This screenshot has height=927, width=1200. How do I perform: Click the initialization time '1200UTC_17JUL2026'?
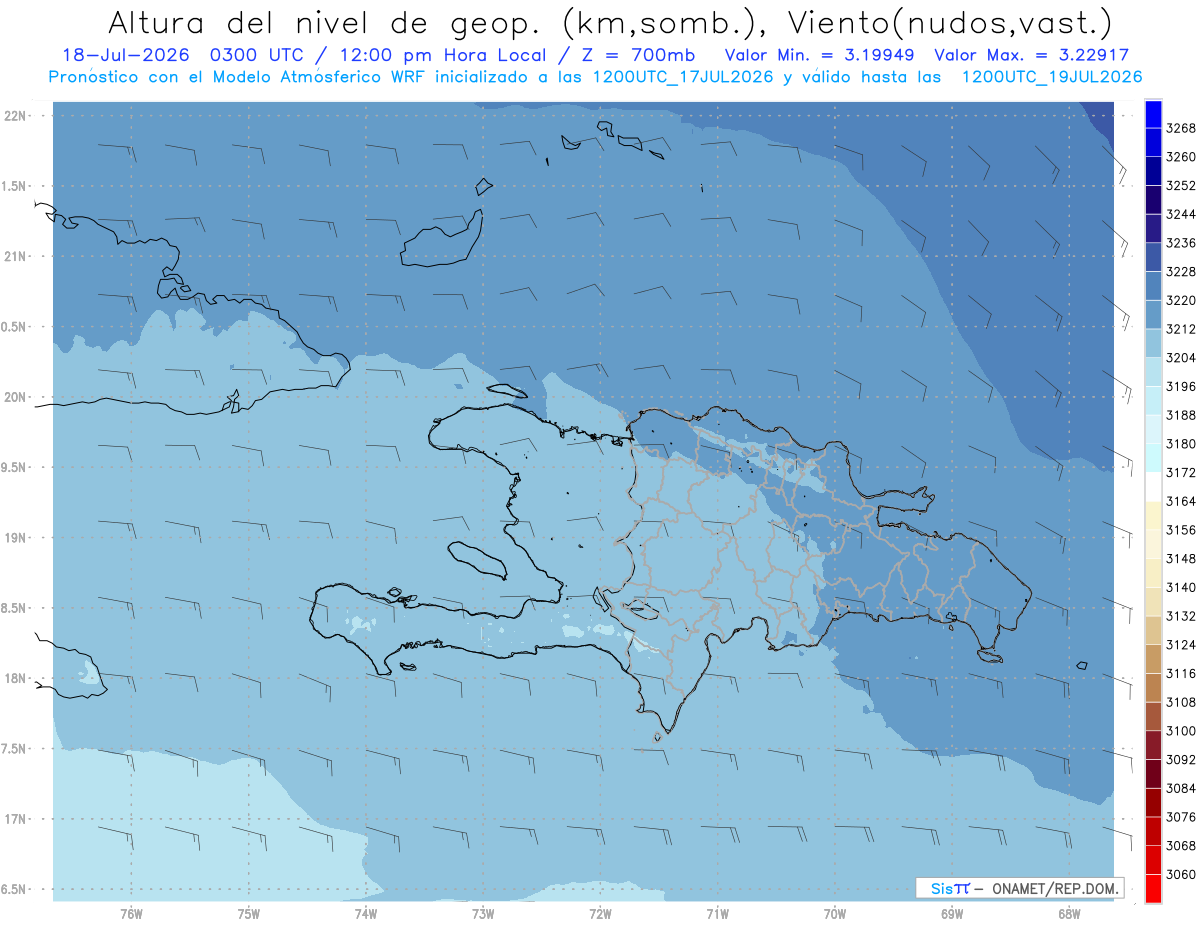tap(682, 77)
